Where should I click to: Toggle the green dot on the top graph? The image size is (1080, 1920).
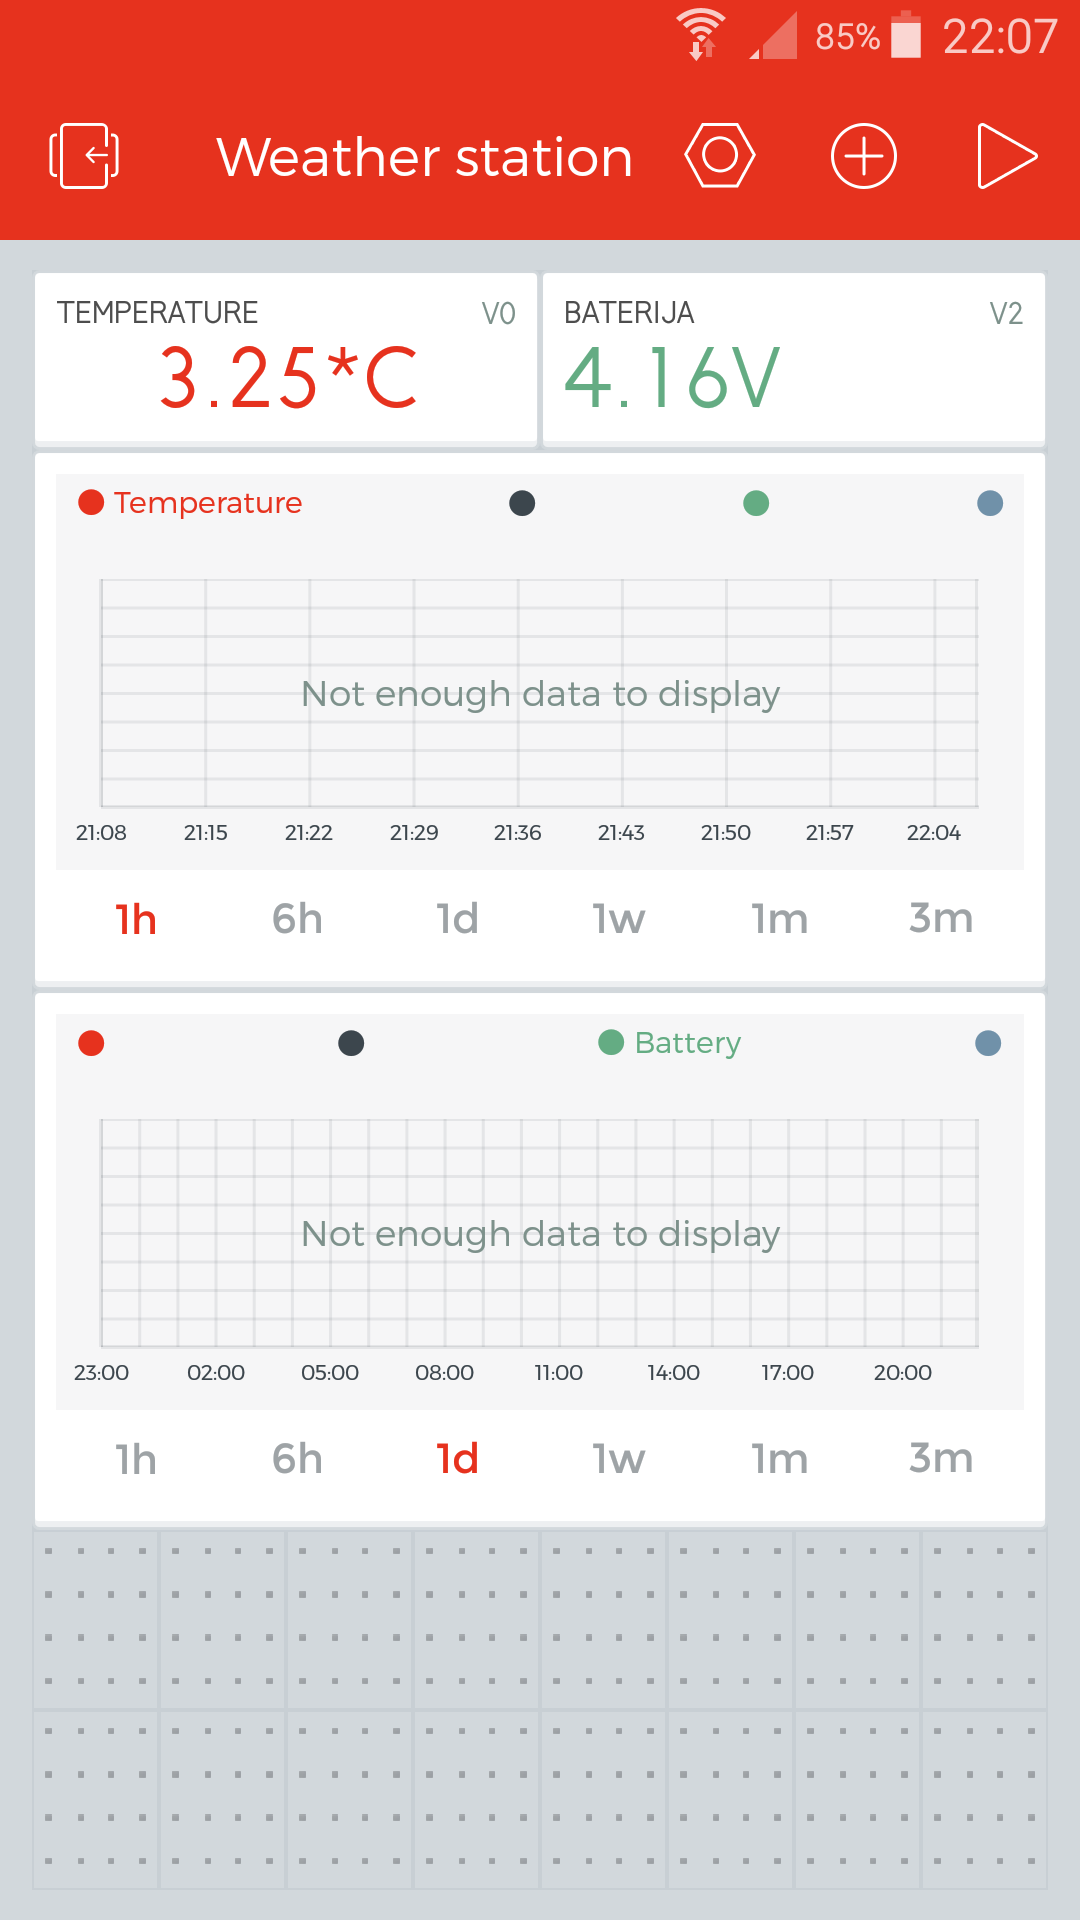pos(756,504)
